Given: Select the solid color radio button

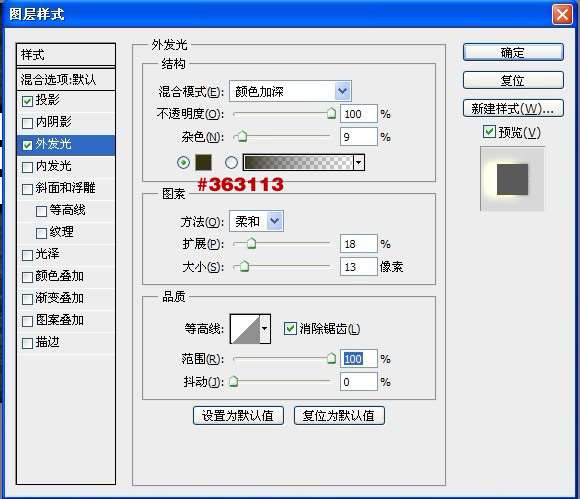Looking at the screenshot, I should coord(183,162).
